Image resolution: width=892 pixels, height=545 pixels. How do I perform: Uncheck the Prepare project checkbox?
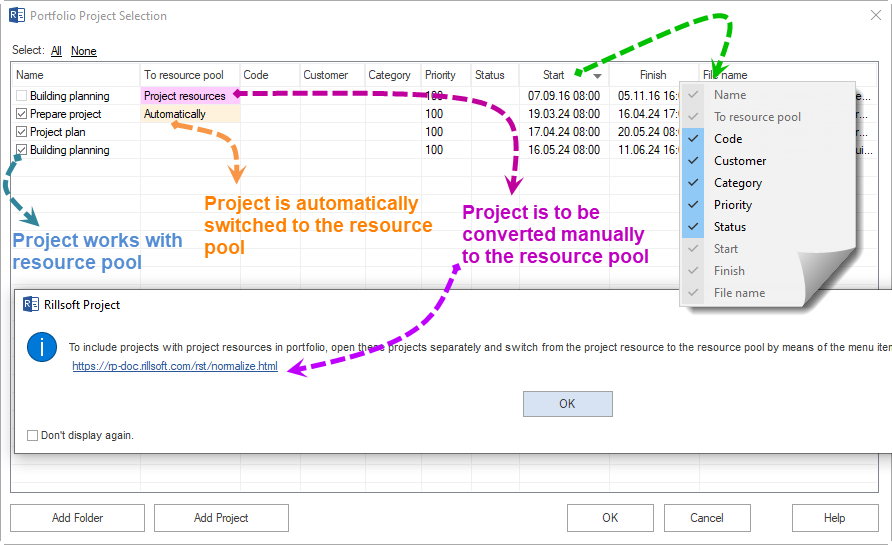22,114
